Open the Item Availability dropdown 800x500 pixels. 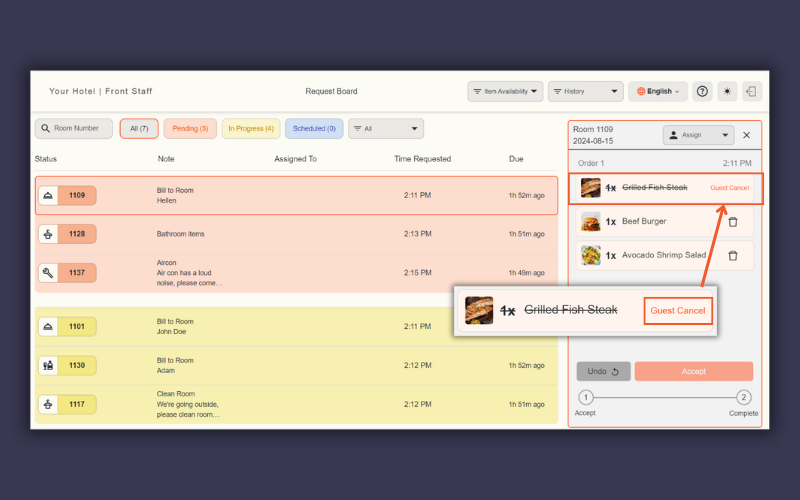pos(505,91)
